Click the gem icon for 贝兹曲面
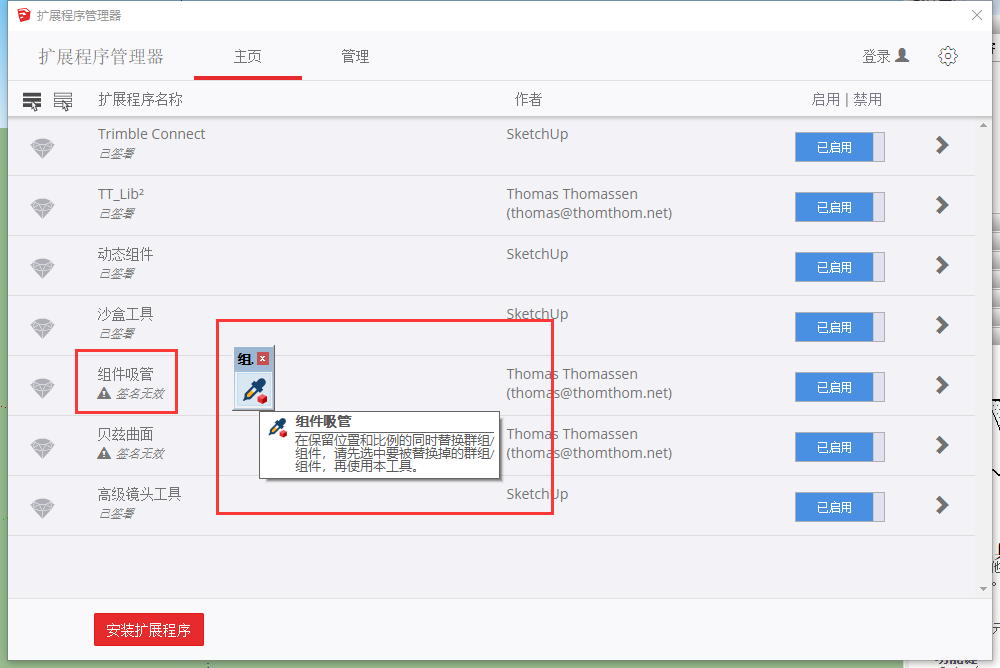 (x=43, y=448)
